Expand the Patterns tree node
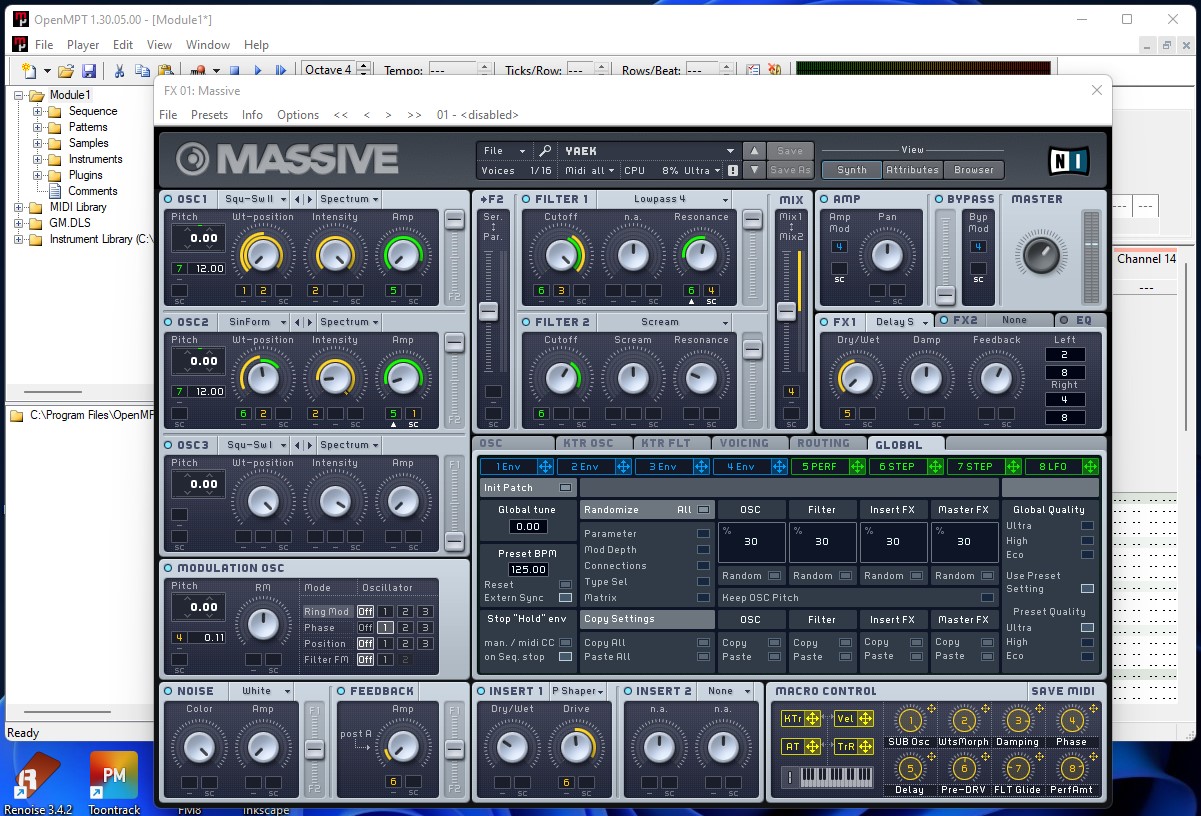The height and width of the screenshot is (816, 1201). pos(38,127)
